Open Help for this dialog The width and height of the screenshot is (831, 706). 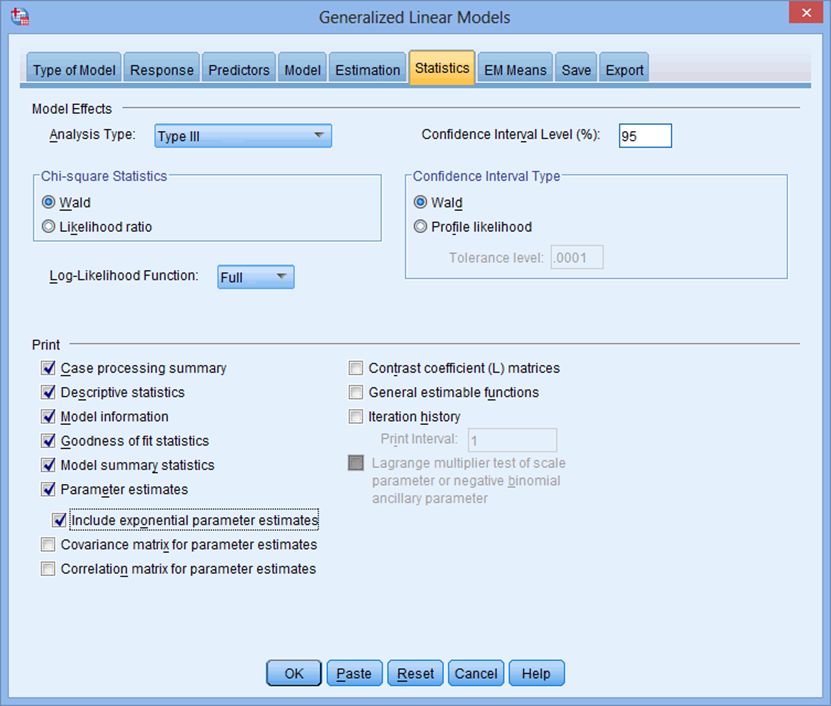(x=536, y=673)
